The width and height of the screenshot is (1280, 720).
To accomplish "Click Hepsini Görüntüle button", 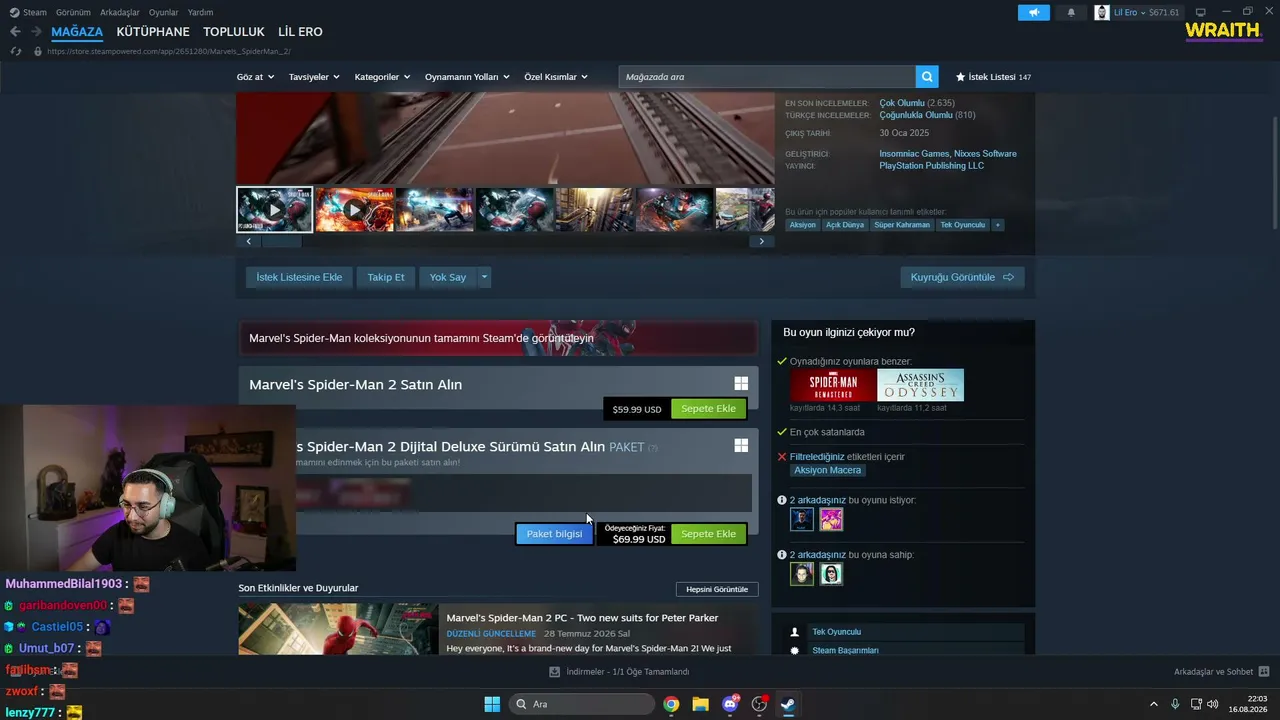I will [717, 589].
